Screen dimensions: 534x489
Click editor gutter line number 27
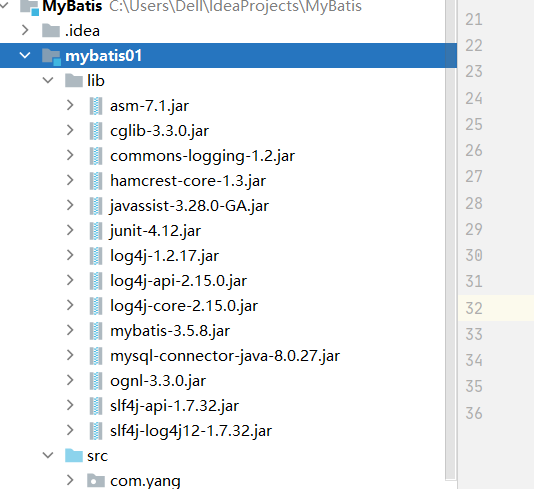pos(474,176)
